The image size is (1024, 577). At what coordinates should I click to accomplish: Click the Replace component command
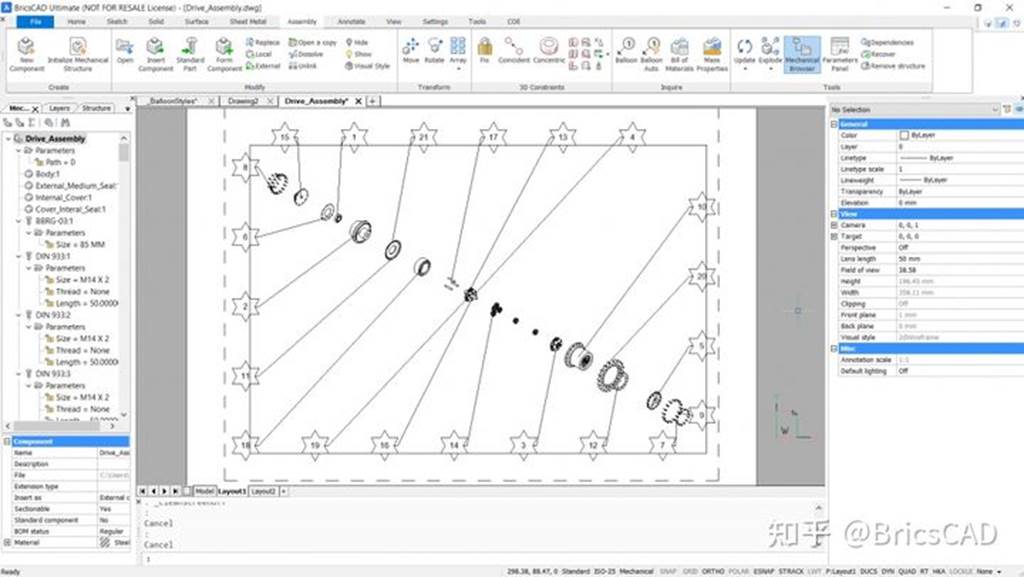(x=263, y=42)
